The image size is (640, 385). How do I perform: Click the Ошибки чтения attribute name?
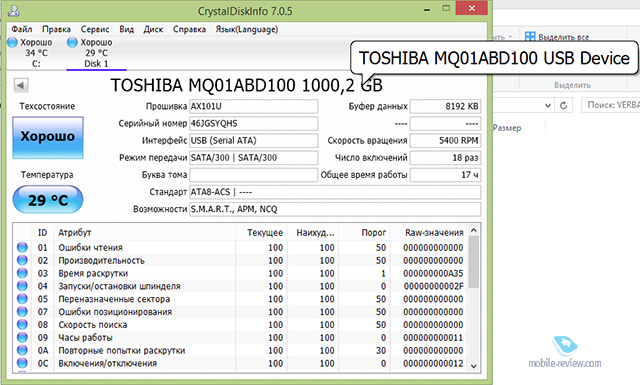coord(90,247)
